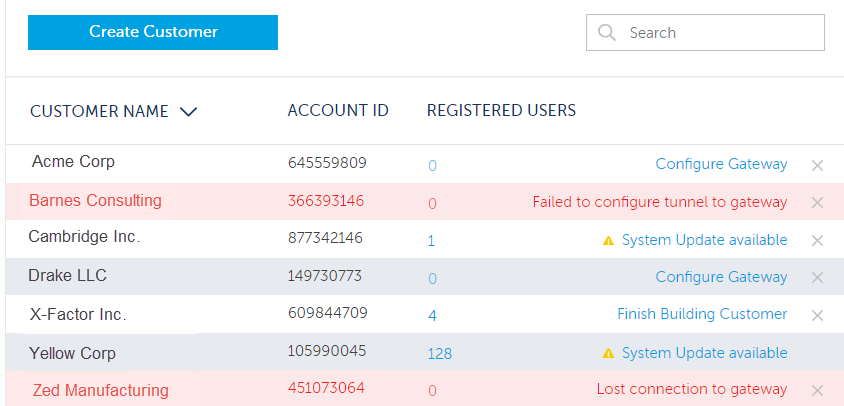Image resolution: width=844 pixels, height=406 pixels.
Task: Remove Barnes Consulting with X icon
Action: [817, 202]
